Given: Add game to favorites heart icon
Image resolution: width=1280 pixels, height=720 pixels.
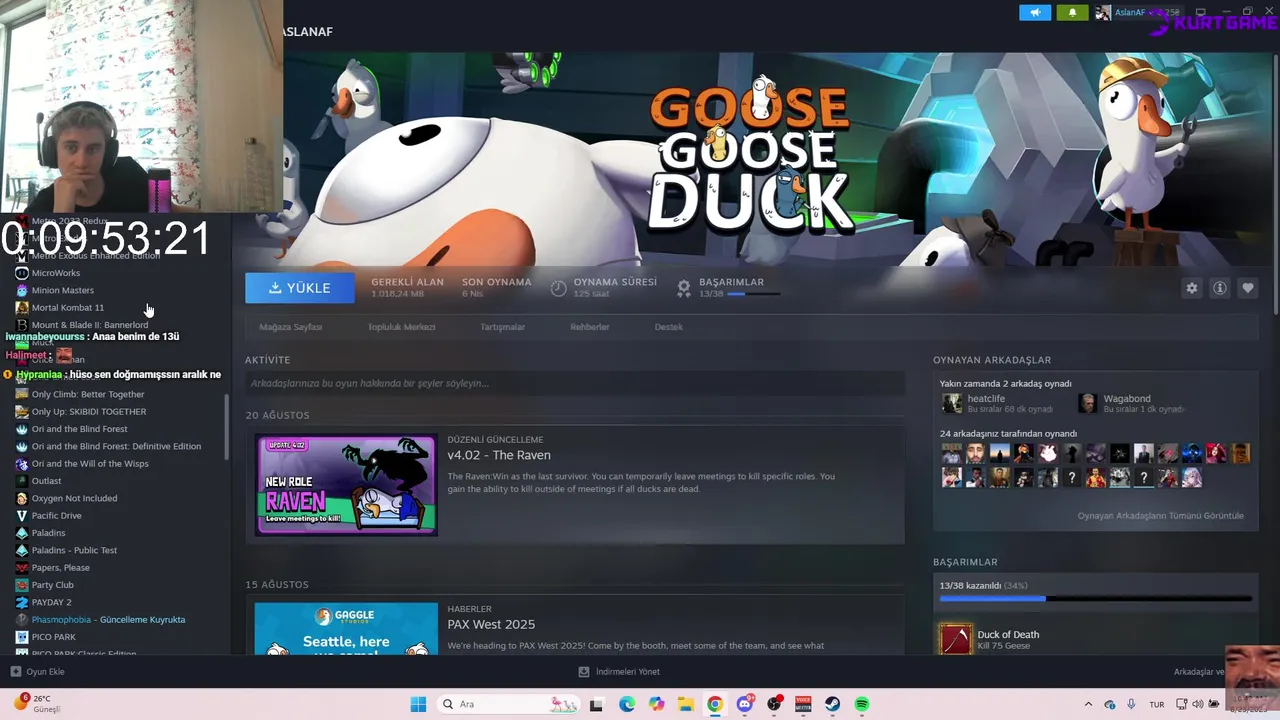Looking at the screenshot, I should (1247, 288).
